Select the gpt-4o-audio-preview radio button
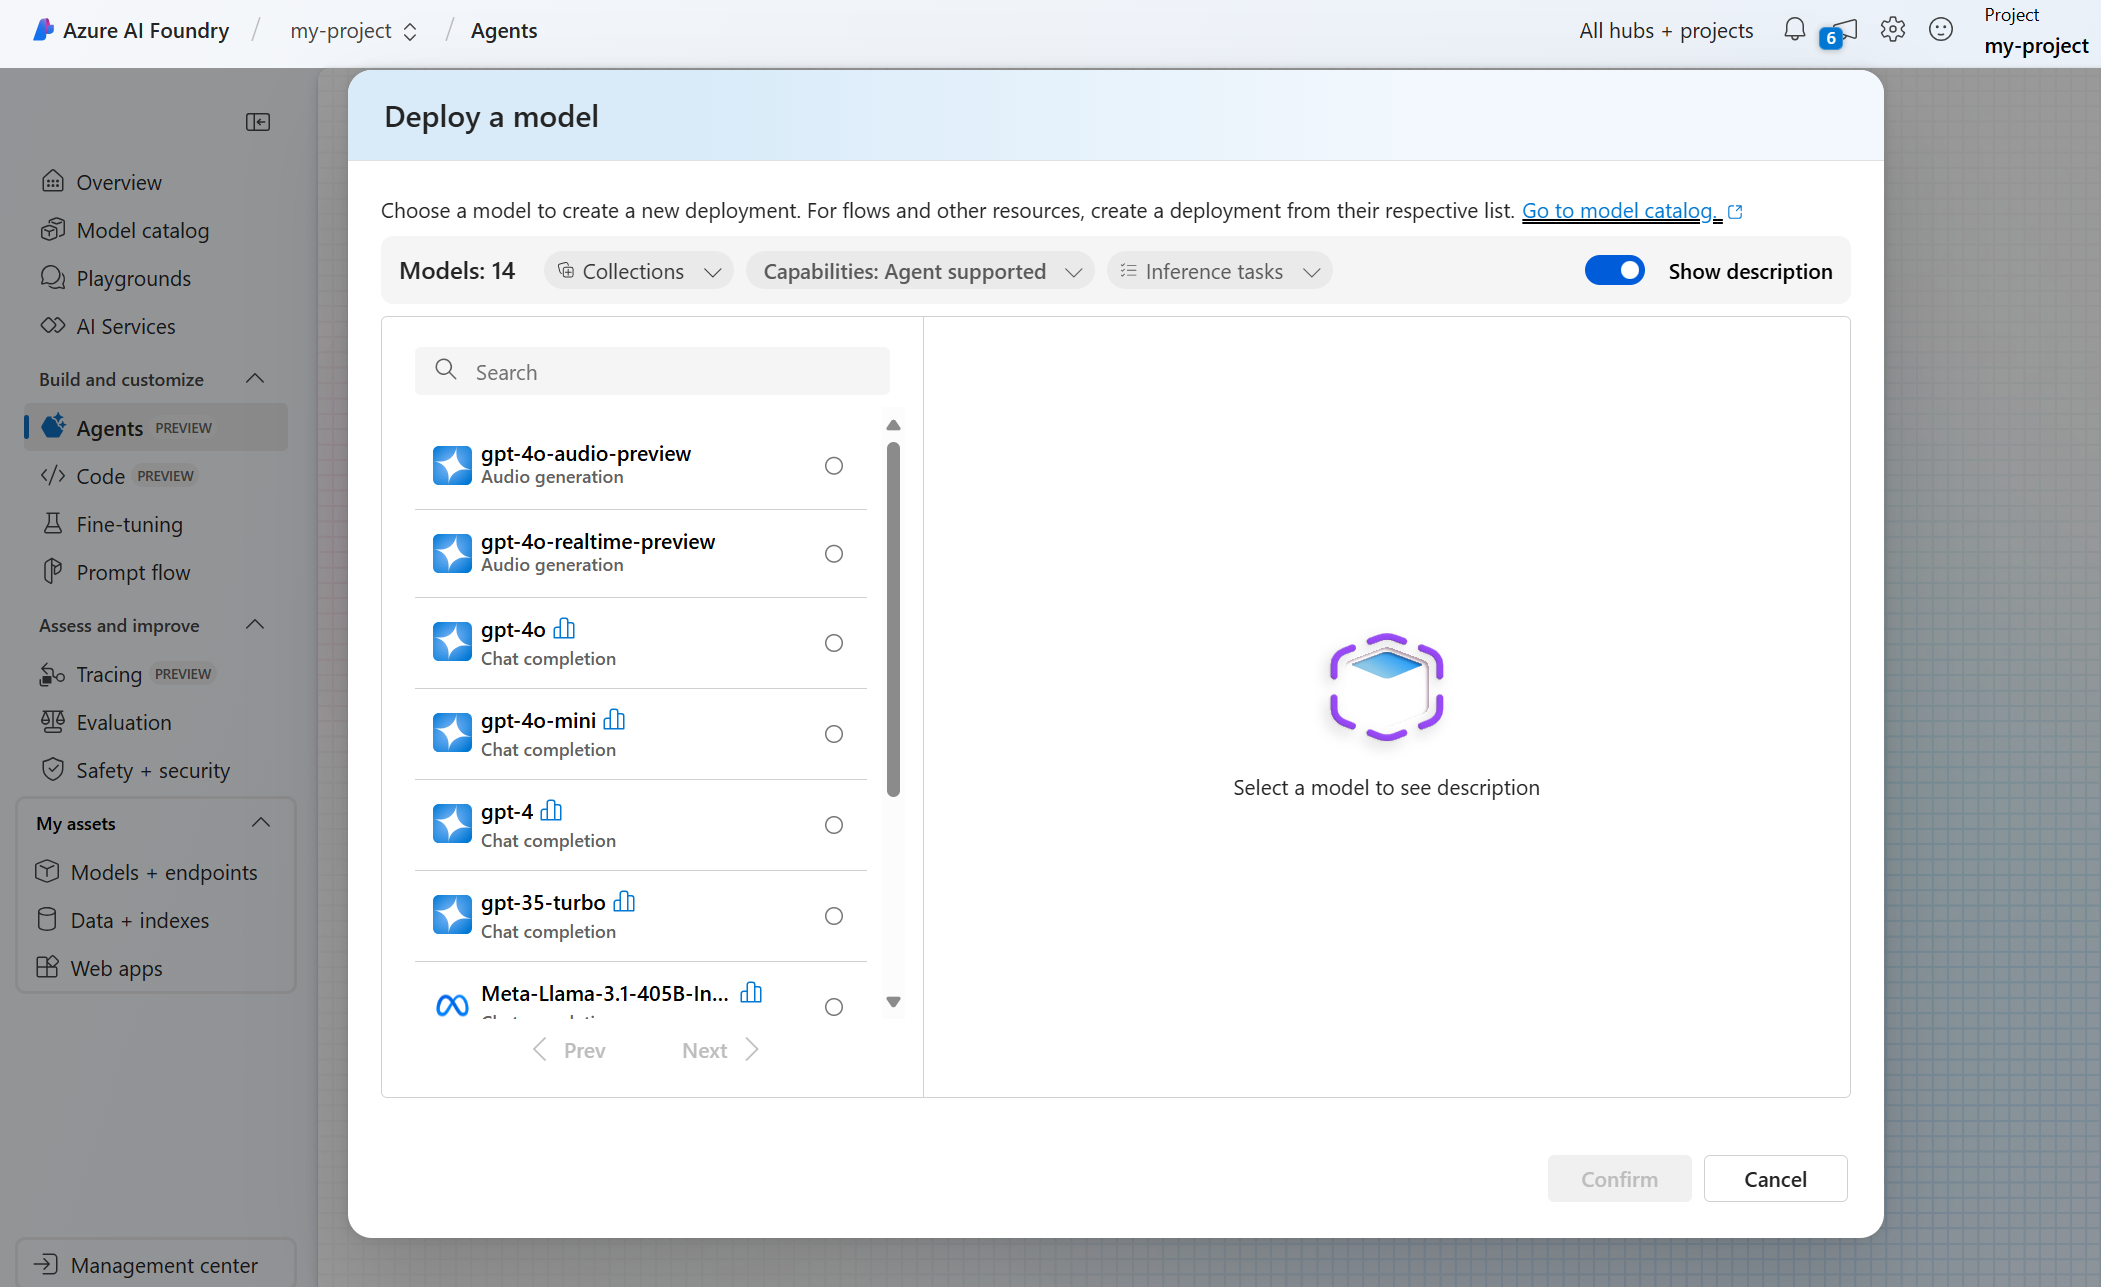This screenshot has height=1287, width=2101. tap(833, 466)
